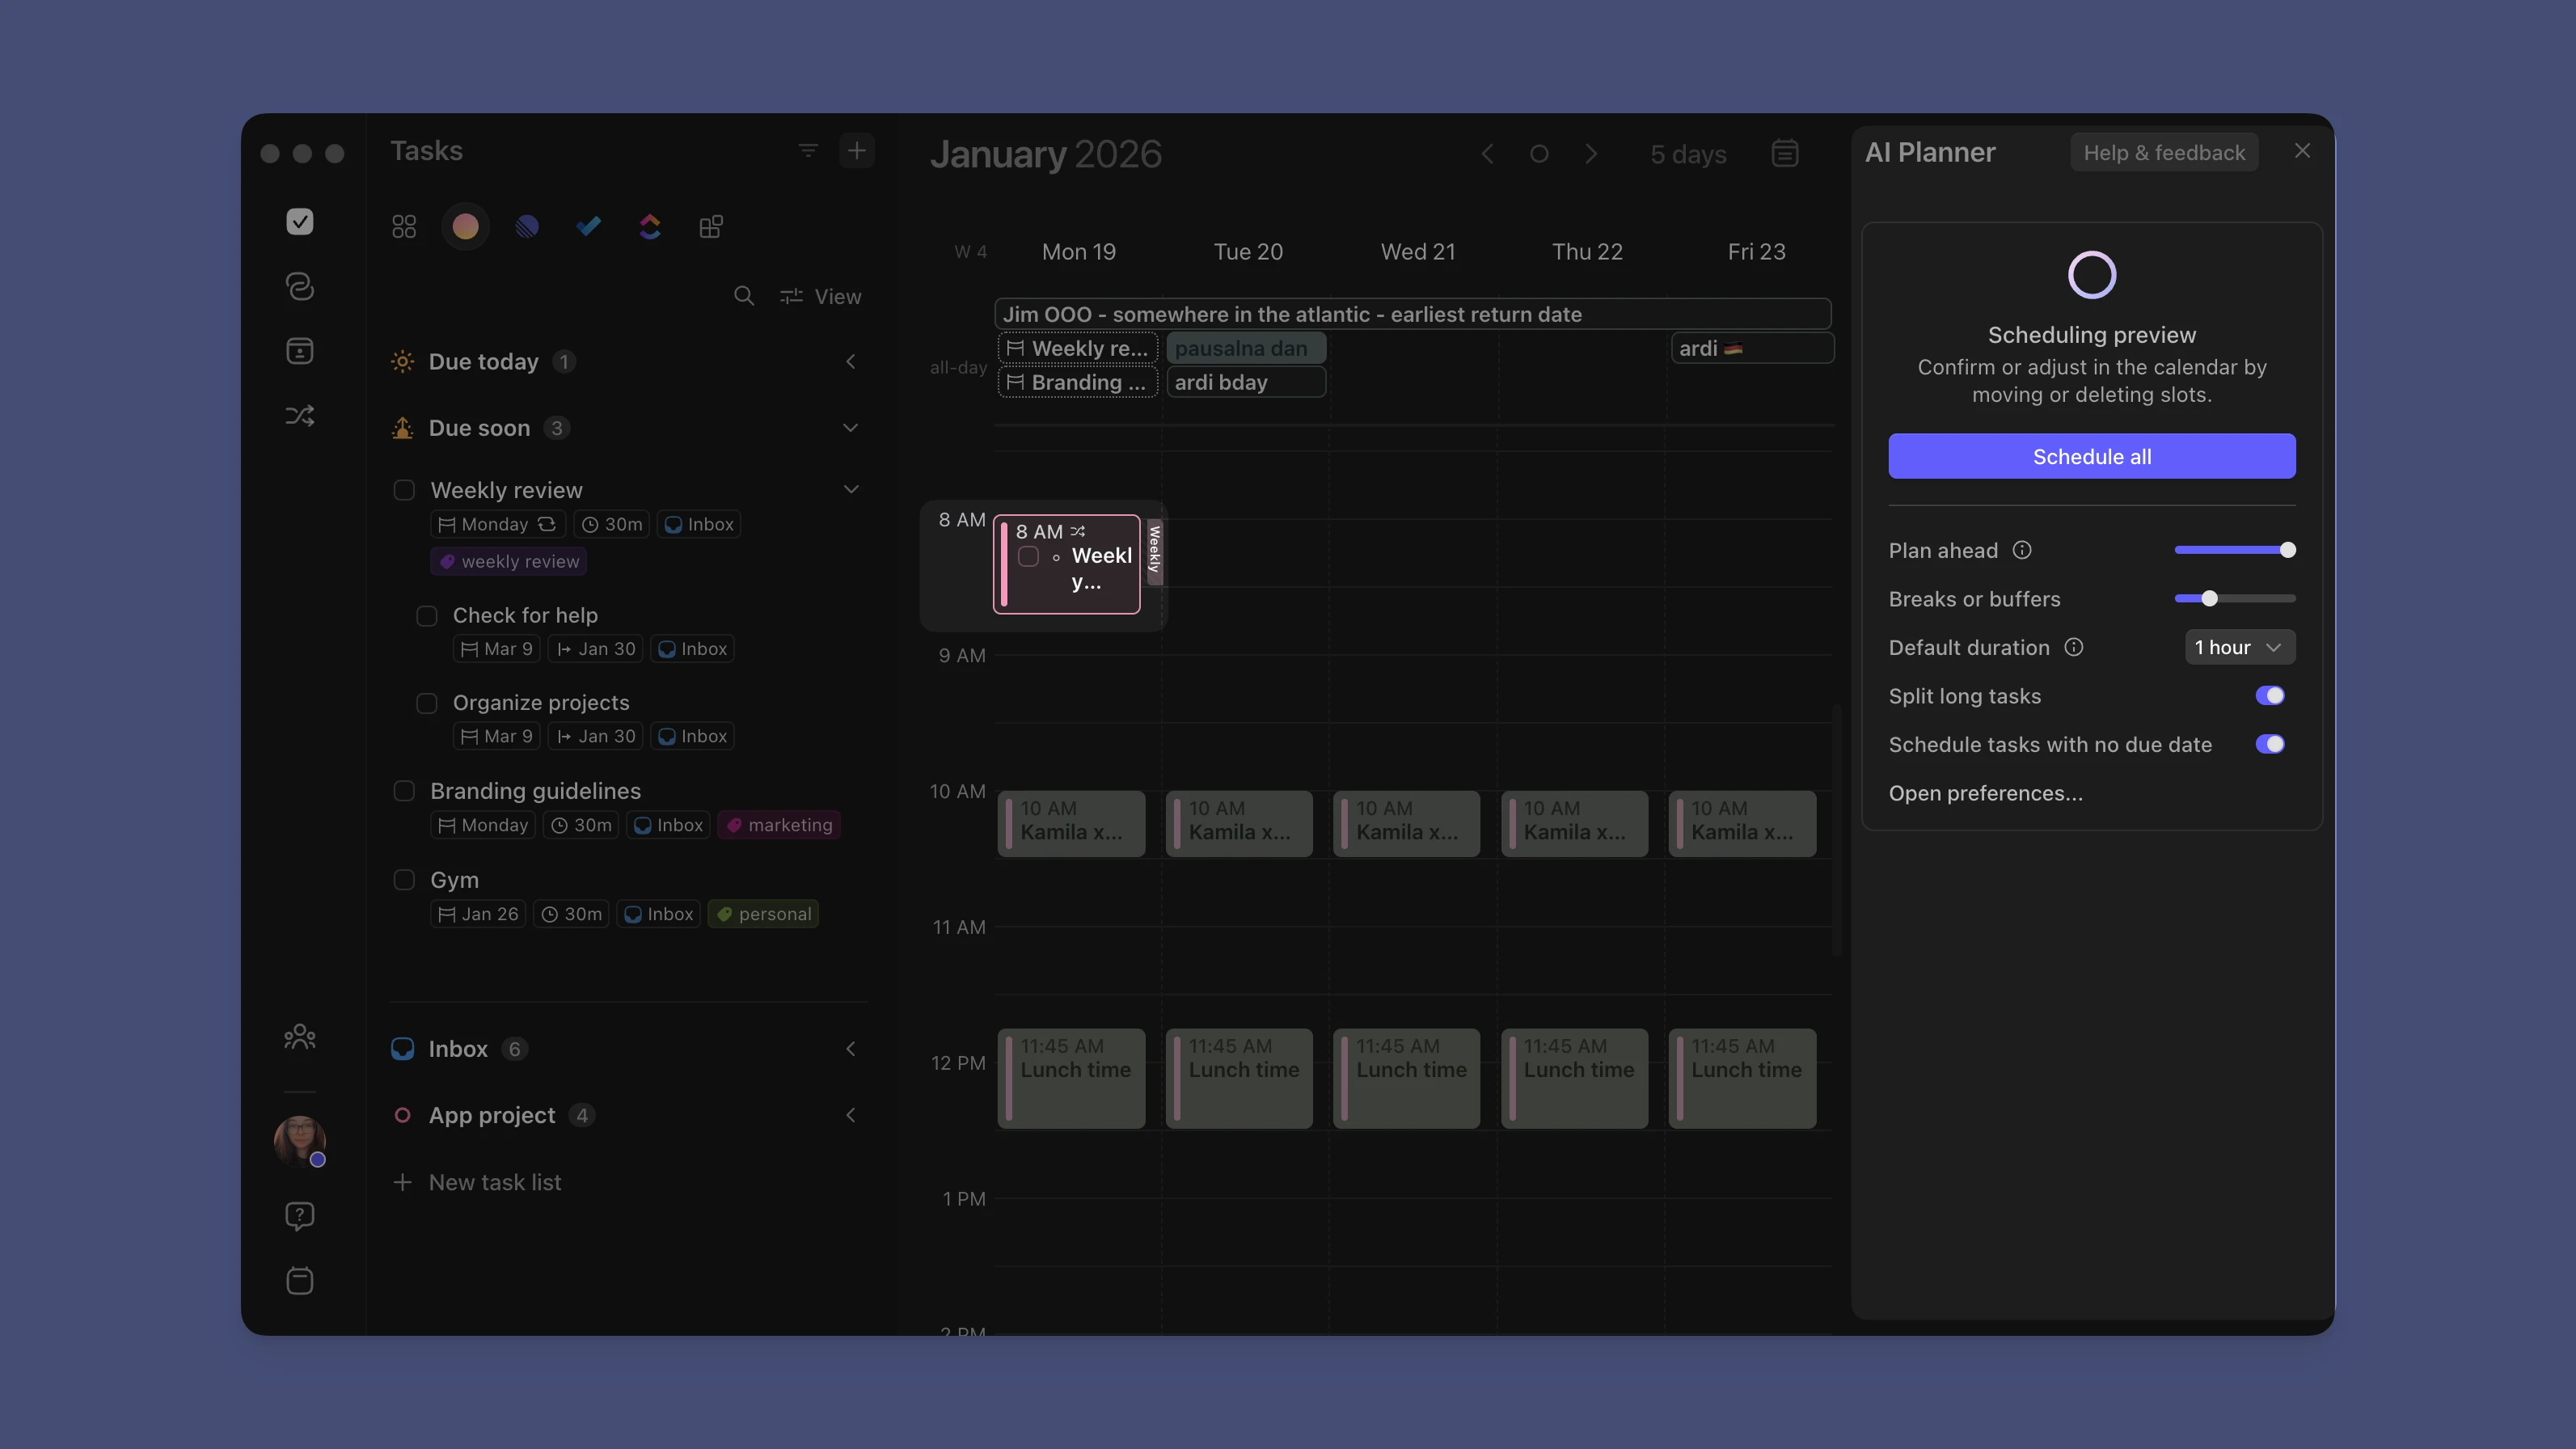Check off the Gym task

point(404,880)
